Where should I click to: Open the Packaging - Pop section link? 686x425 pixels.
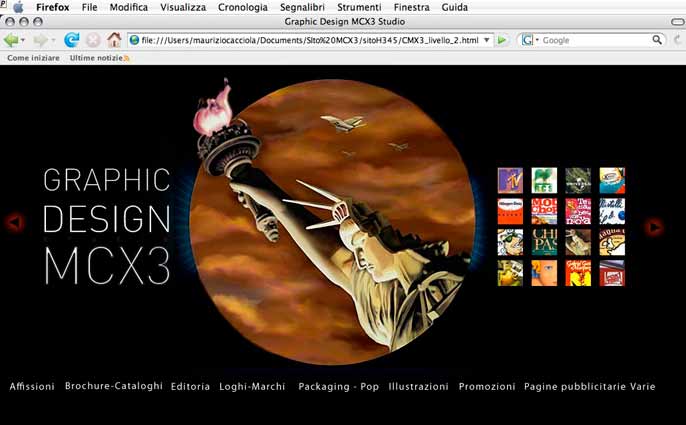(339, 386)
